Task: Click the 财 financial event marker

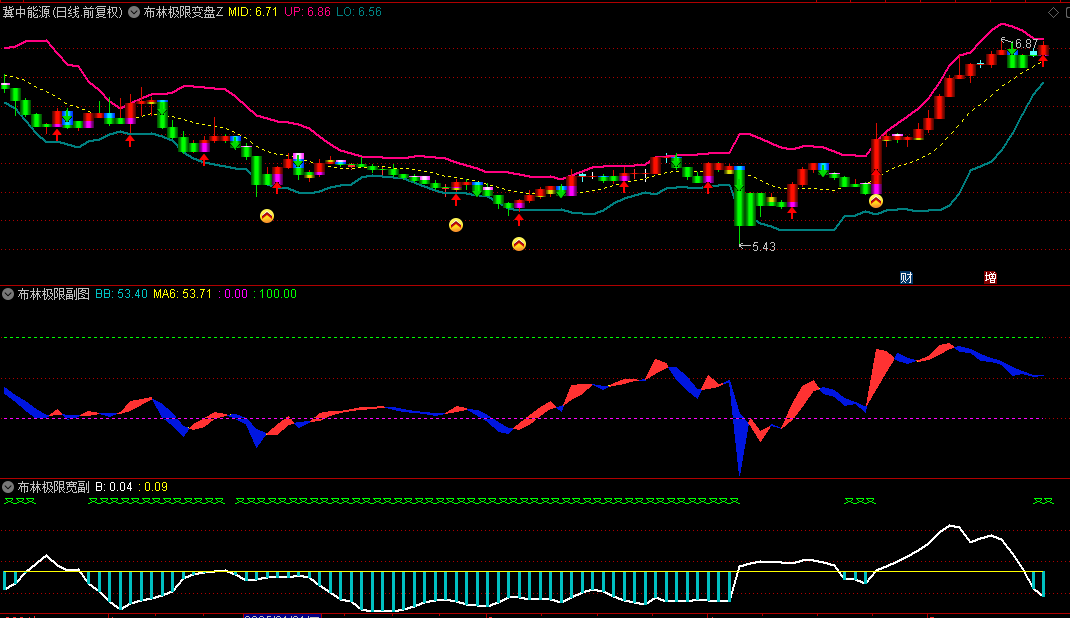Action: (906, 278)
